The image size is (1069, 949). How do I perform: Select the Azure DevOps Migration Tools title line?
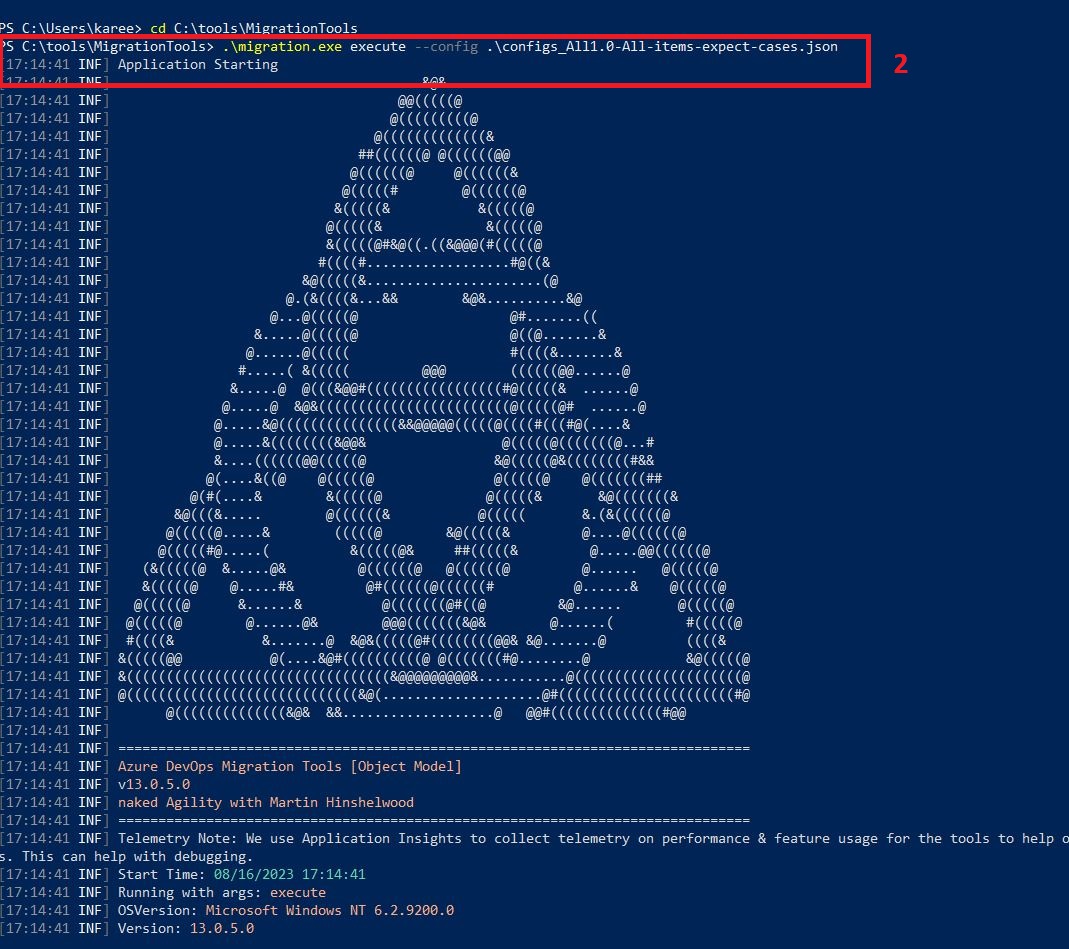pos(289,766)
